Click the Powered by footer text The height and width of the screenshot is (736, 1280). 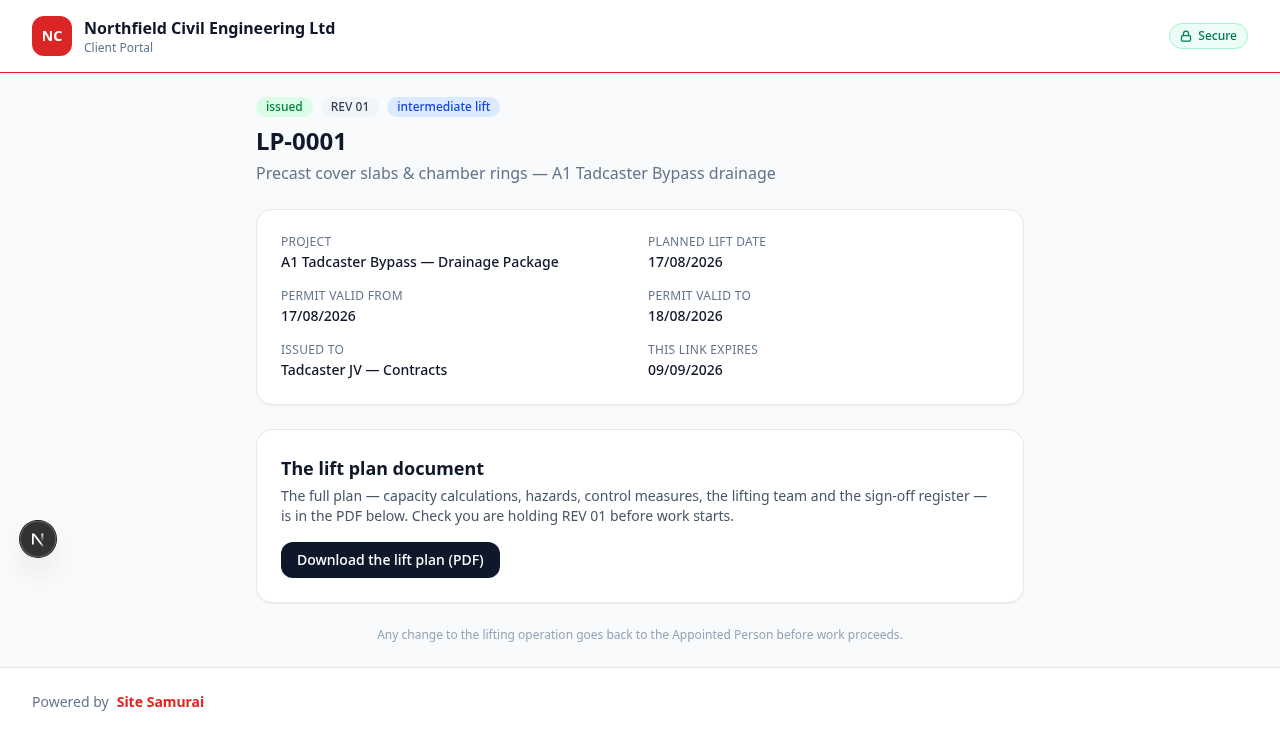click(70, 702)
